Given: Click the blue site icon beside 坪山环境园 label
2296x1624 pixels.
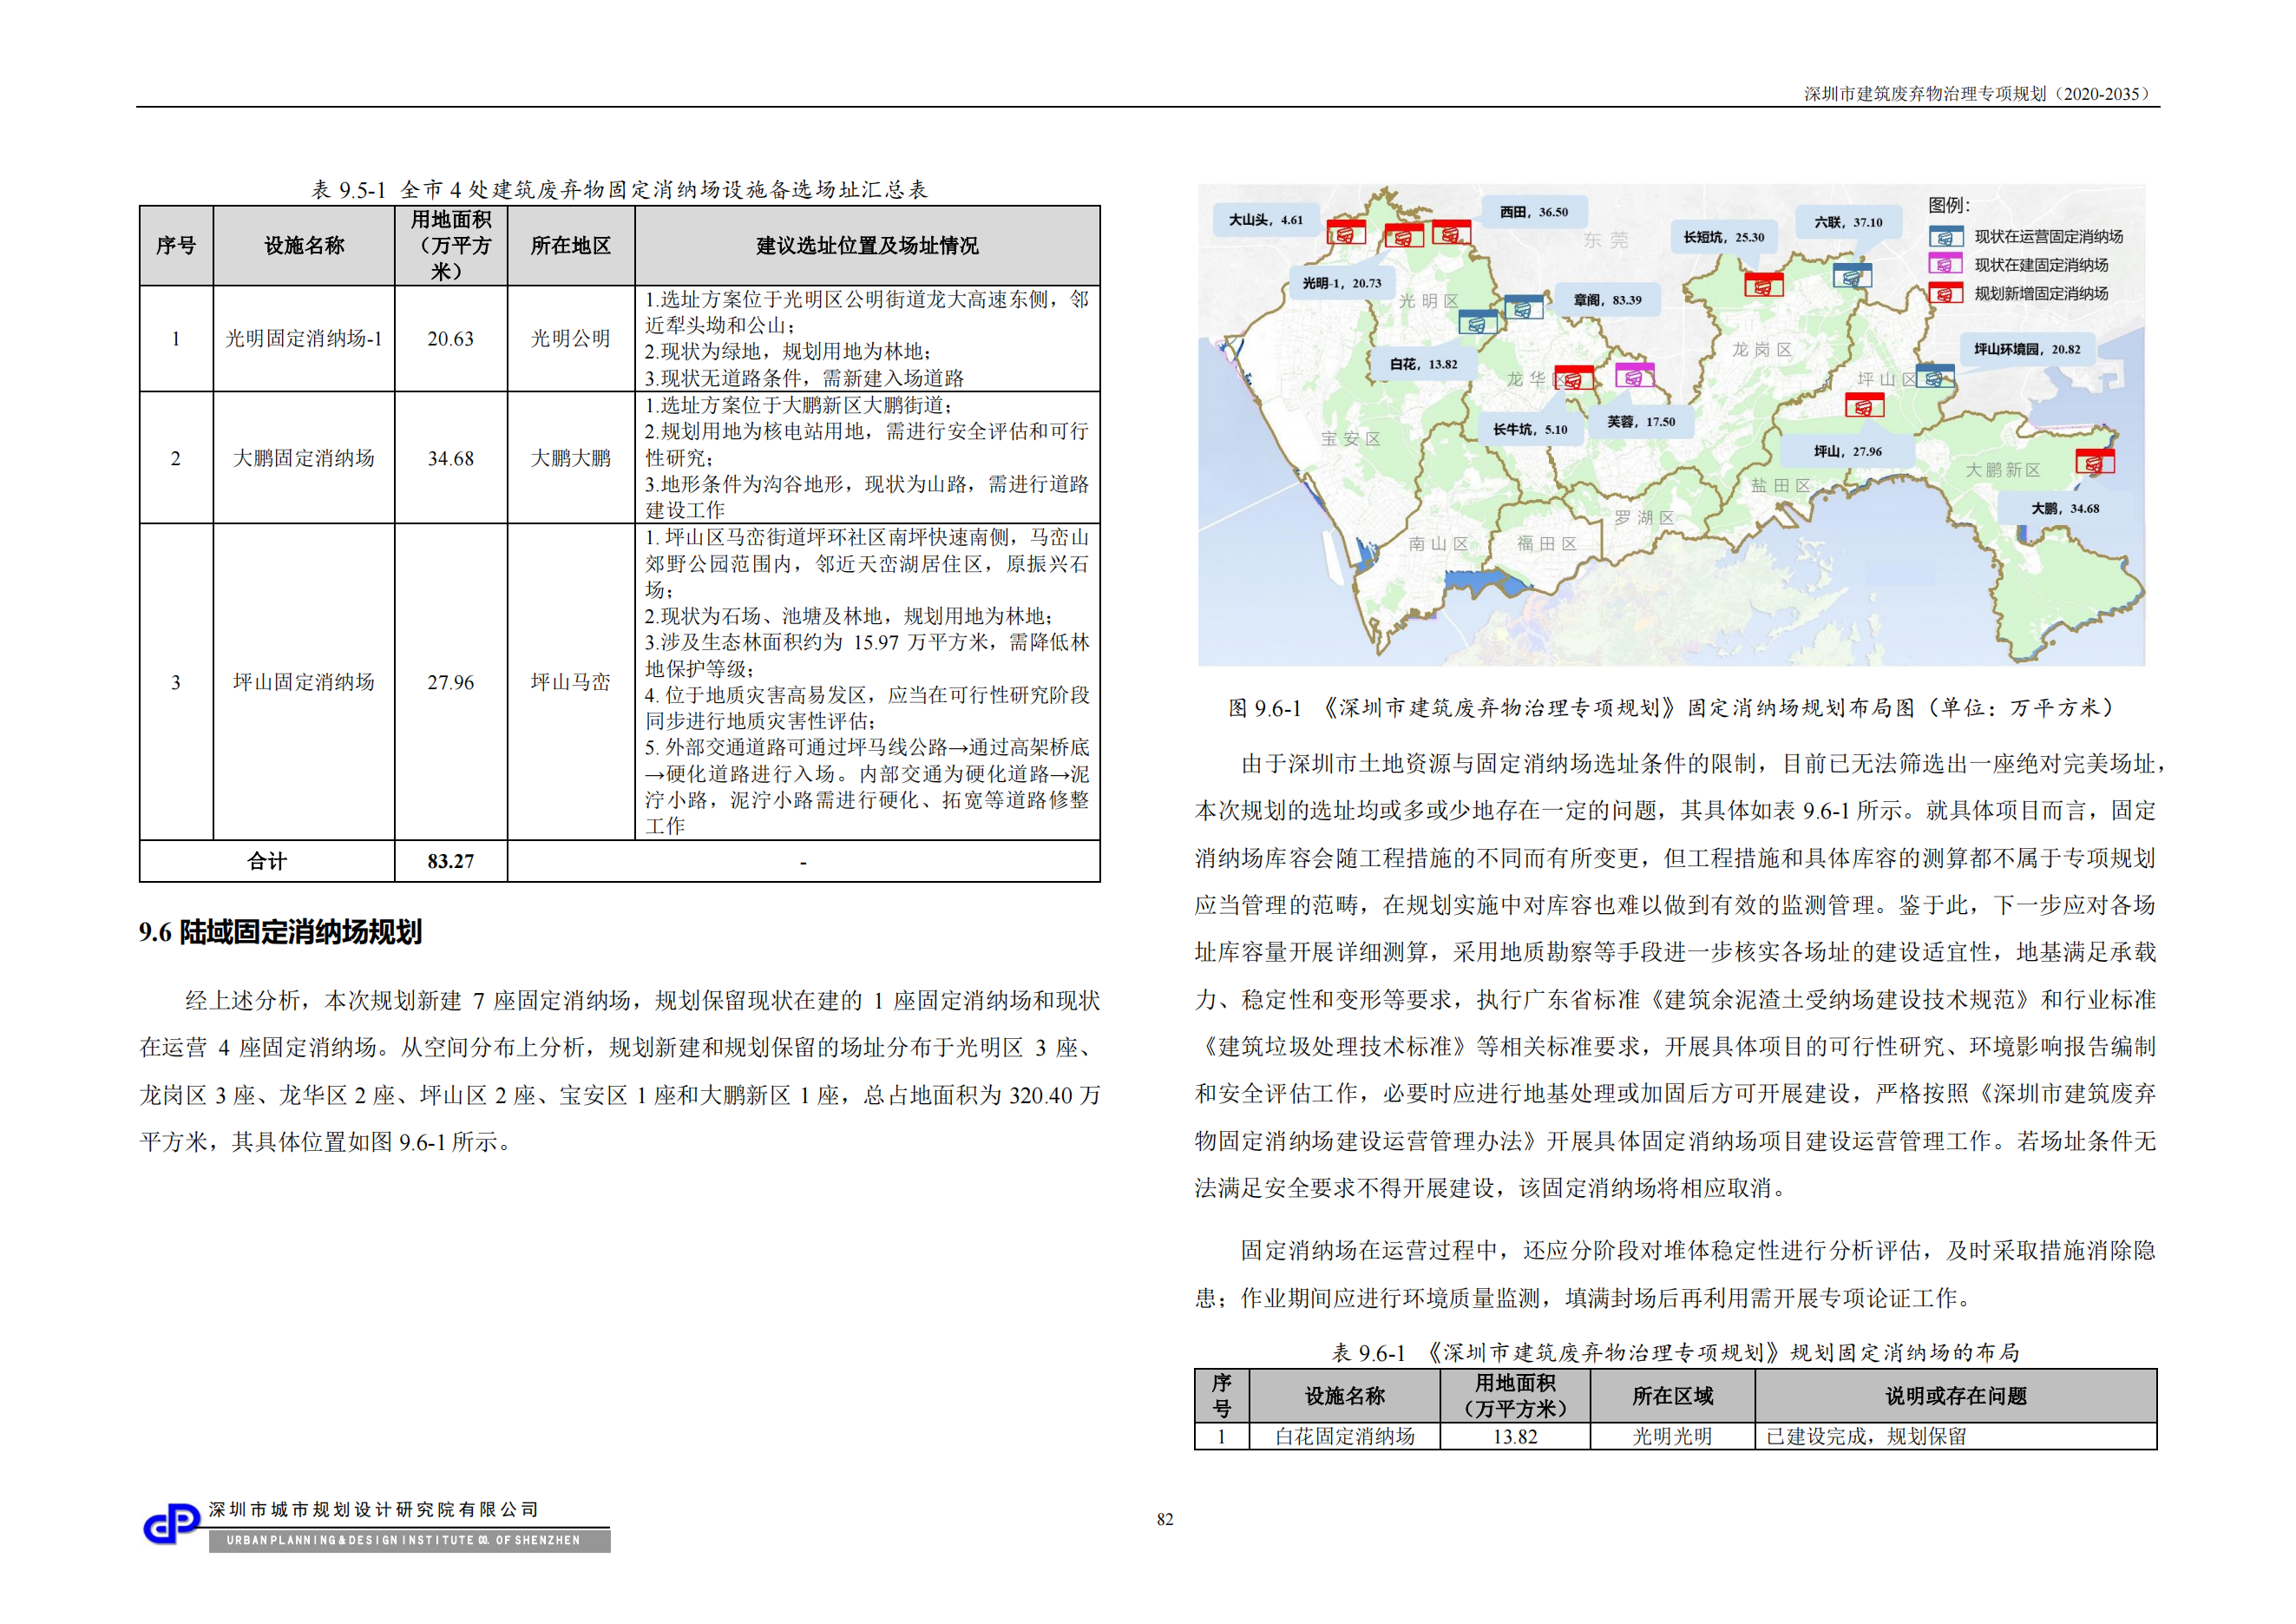Looking at the screenshot, I should click(x=1935, y=376).
